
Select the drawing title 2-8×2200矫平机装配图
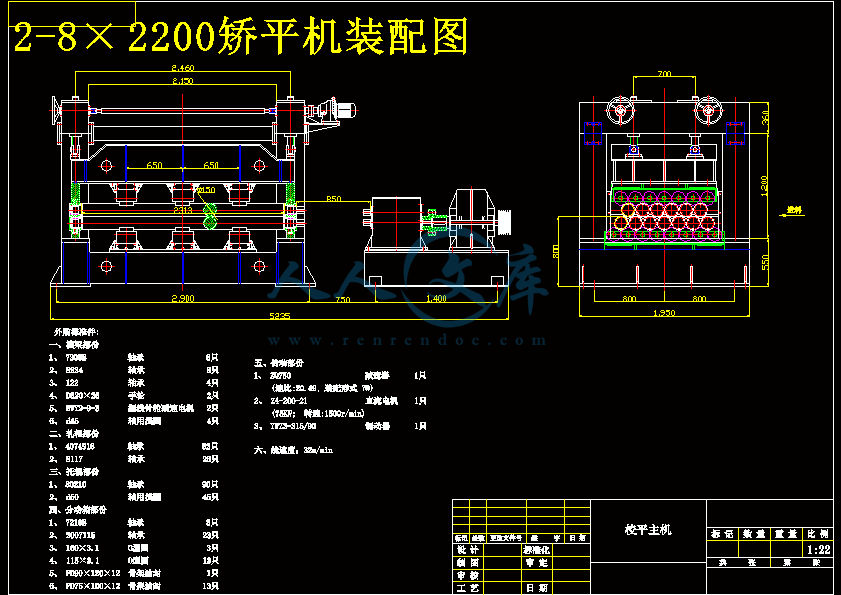pyautogui.click(x=239, y=37)
